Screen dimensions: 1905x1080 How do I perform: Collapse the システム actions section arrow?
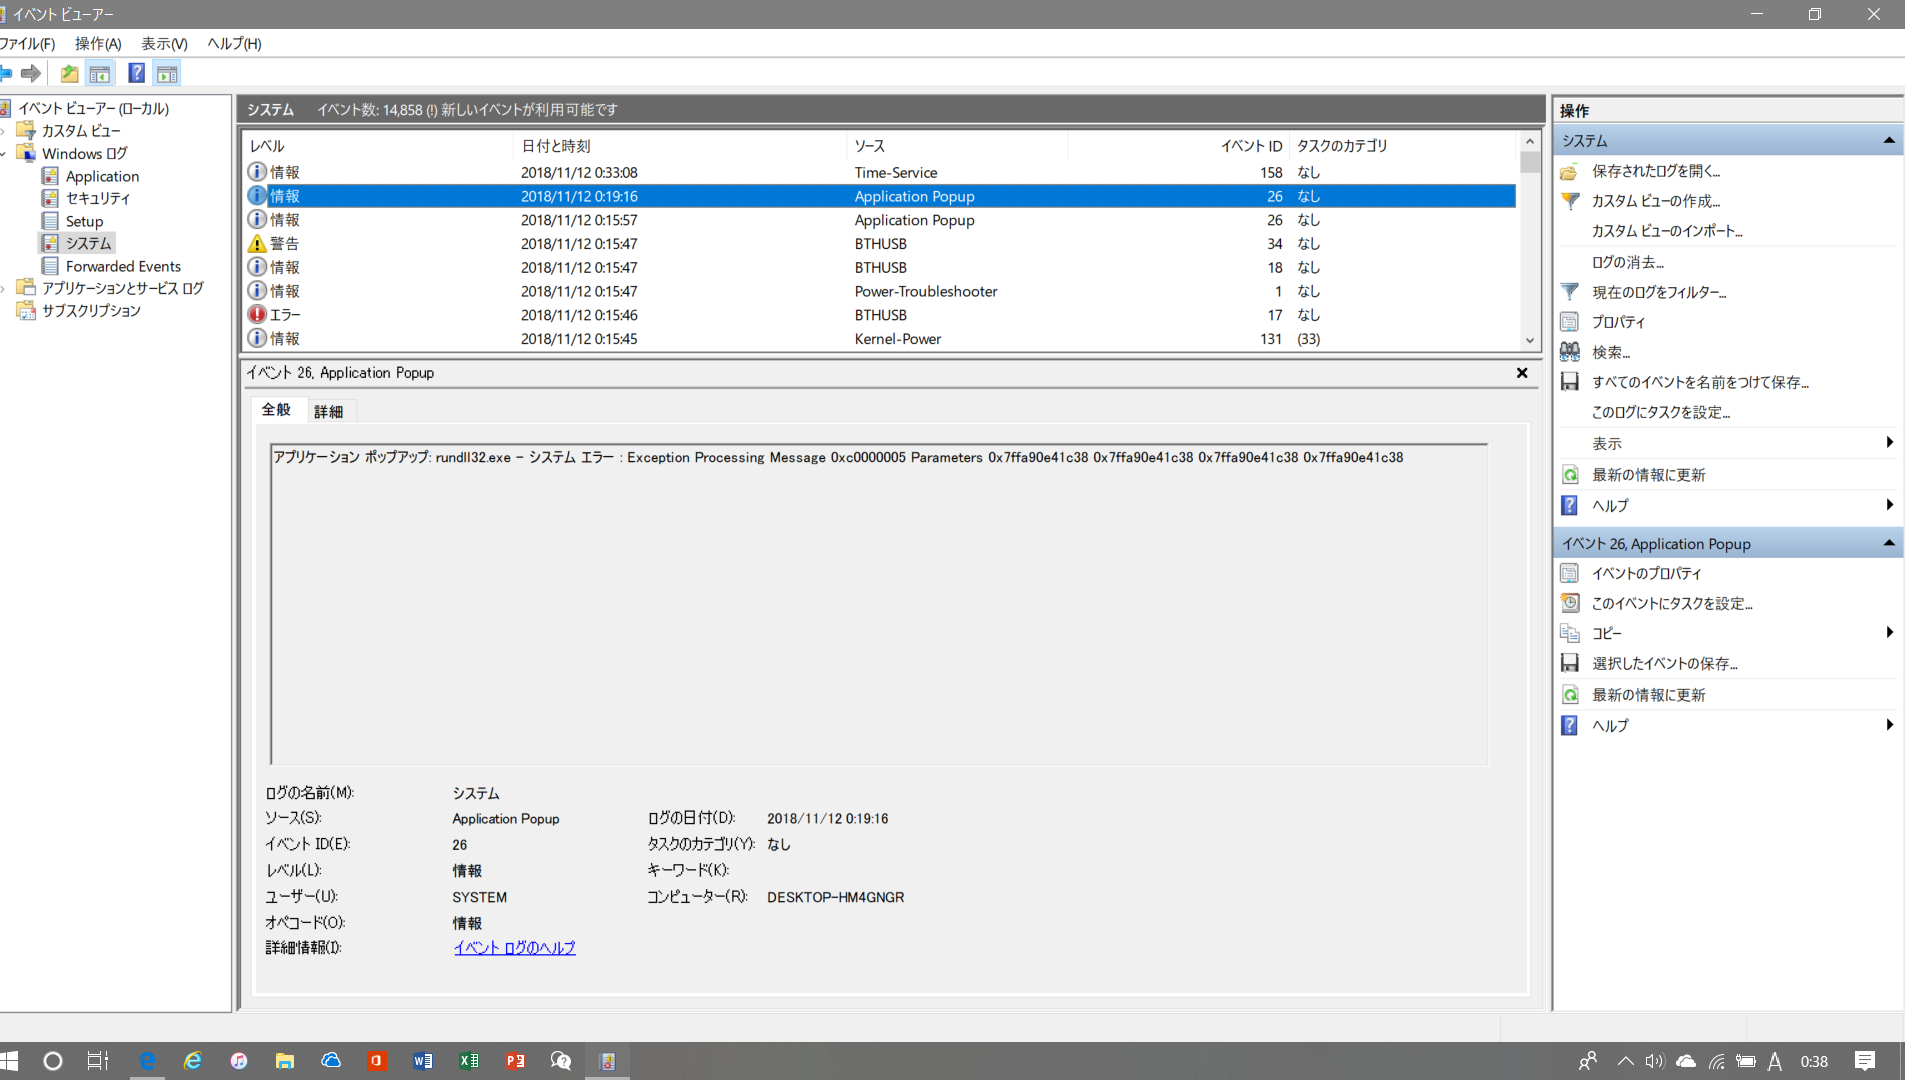(1889, 141)
